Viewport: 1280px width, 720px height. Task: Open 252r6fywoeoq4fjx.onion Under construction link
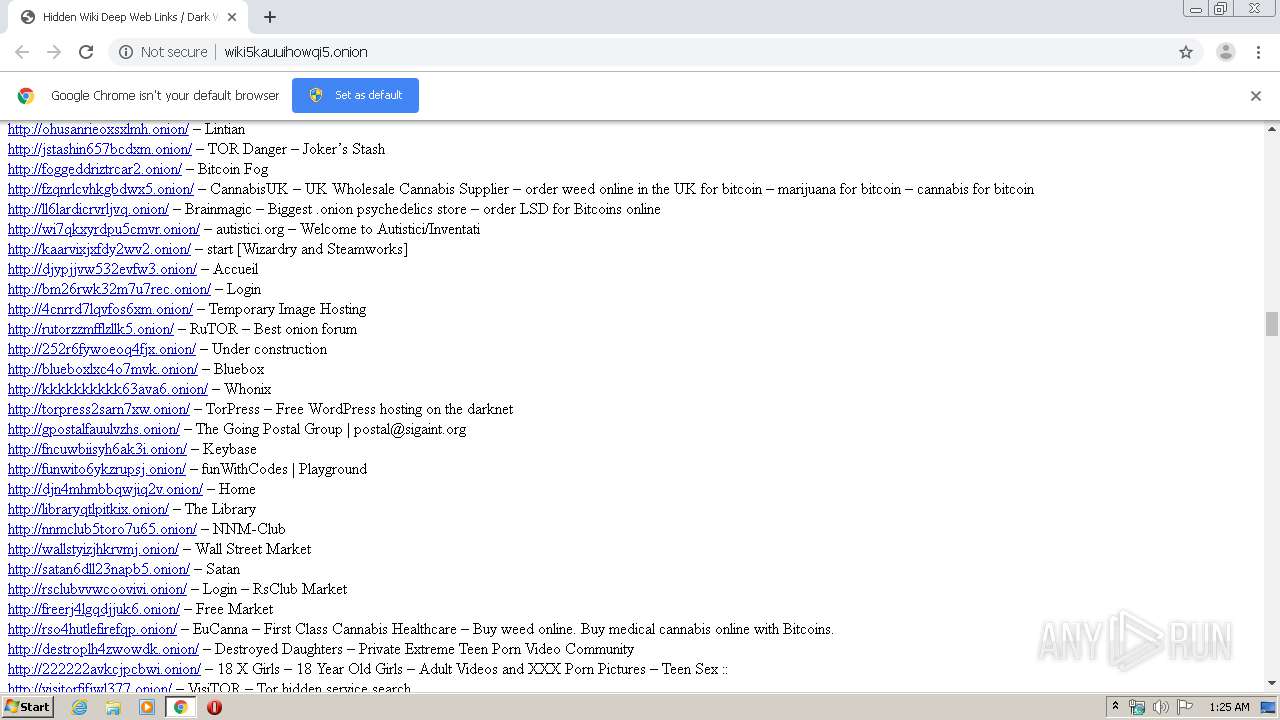[102, 349]
